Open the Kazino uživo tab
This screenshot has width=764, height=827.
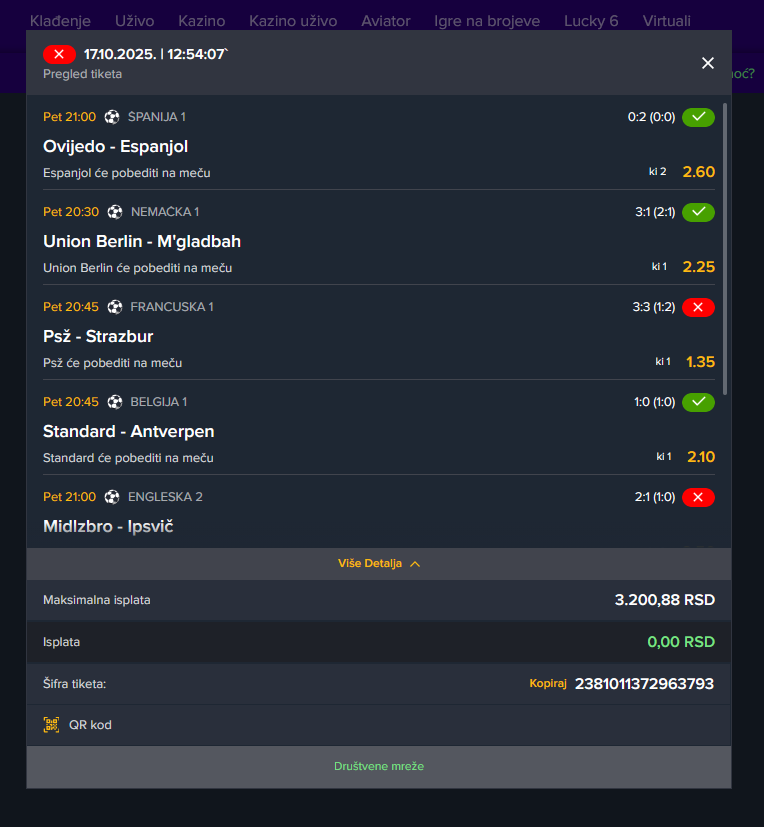pos(293,21)
